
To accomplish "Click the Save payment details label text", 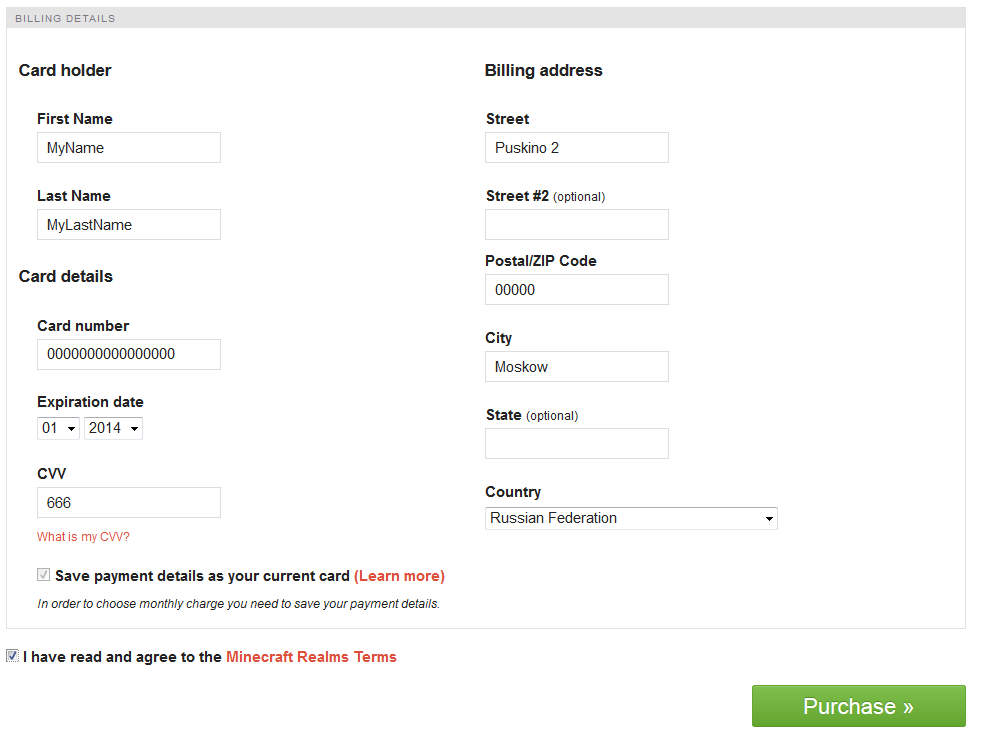I will [202, 576].
